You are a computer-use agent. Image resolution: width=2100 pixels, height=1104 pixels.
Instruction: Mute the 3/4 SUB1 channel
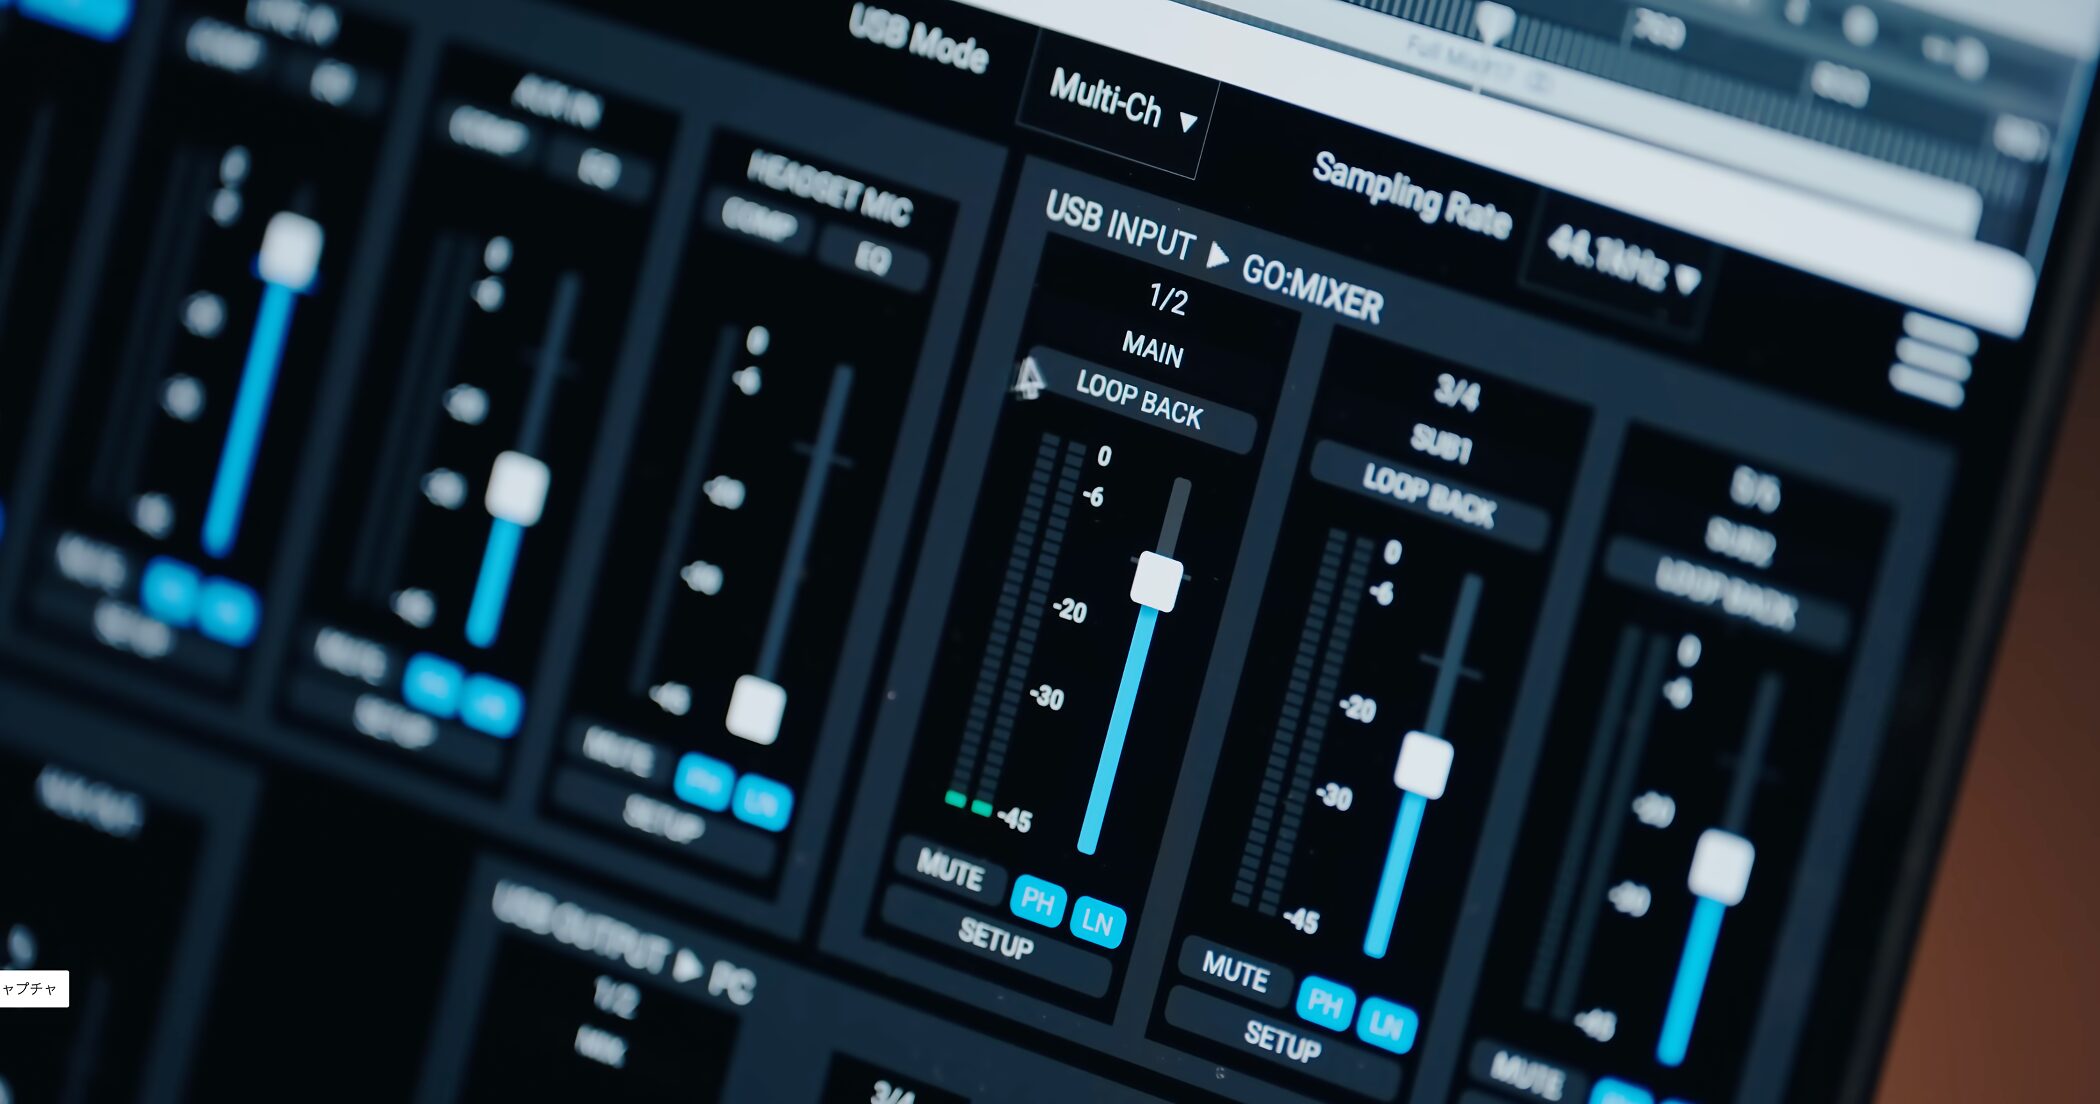point(1235,970)
